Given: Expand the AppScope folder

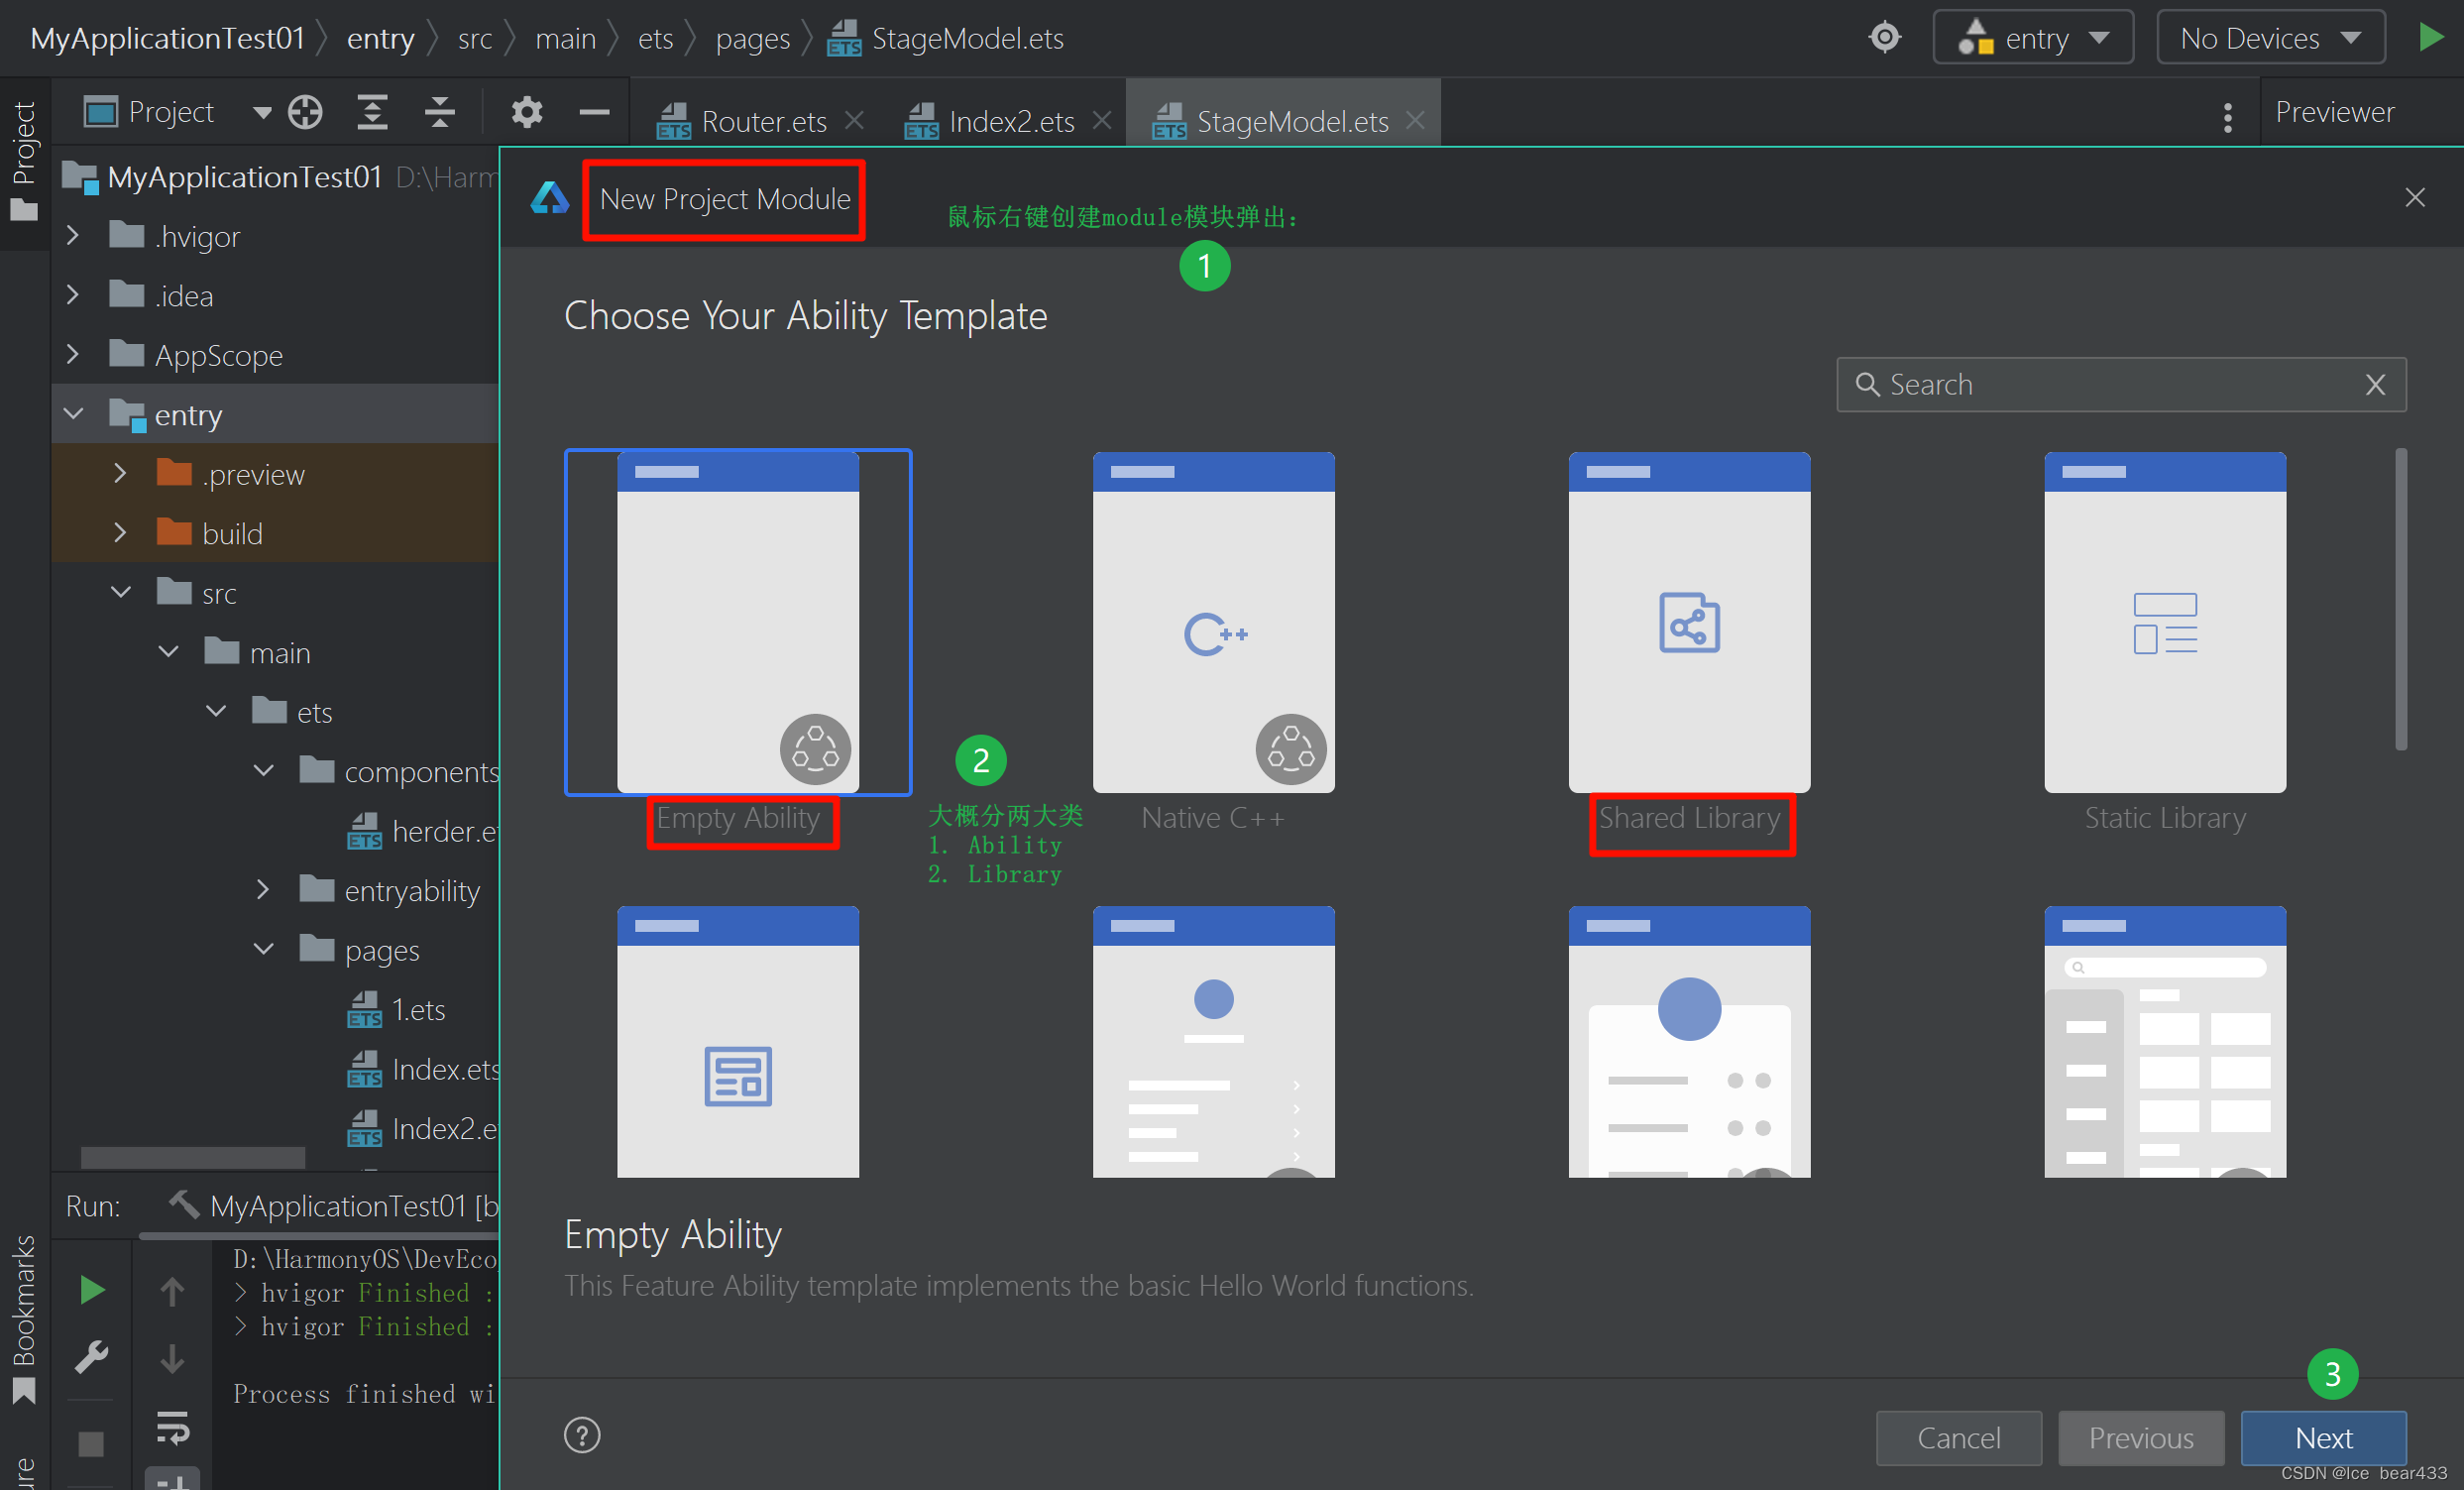Looking at the screenshot, I should tap(73, 355).
